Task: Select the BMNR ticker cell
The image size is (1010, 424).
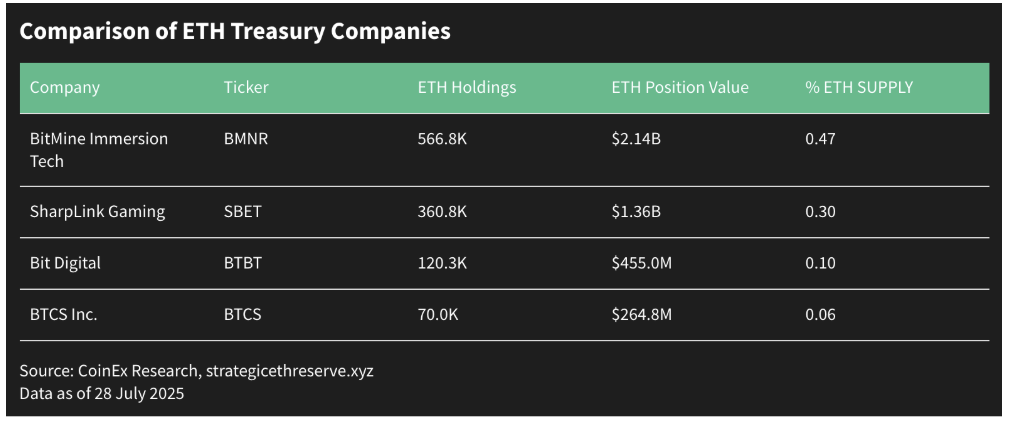Action: click(246, 138)
